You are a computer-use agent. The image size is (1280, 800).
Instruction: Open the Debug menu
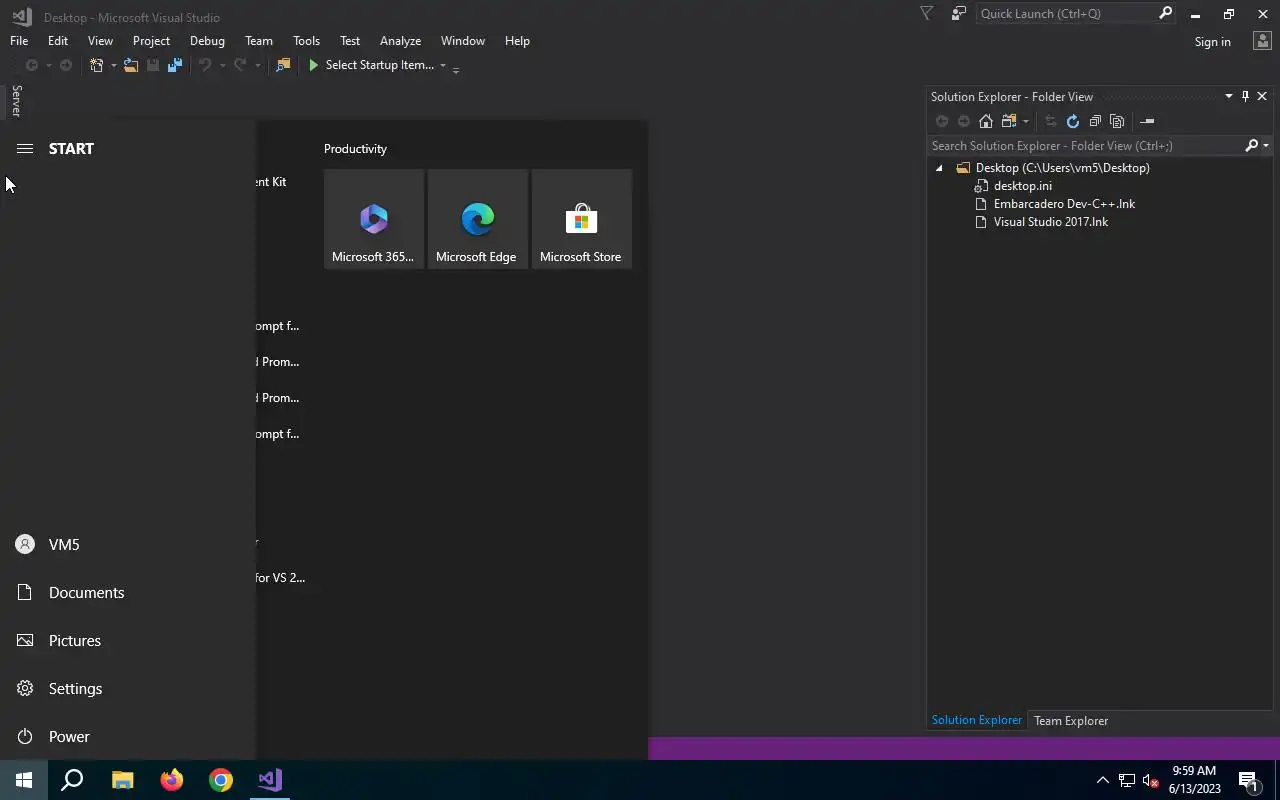(207, 41)
